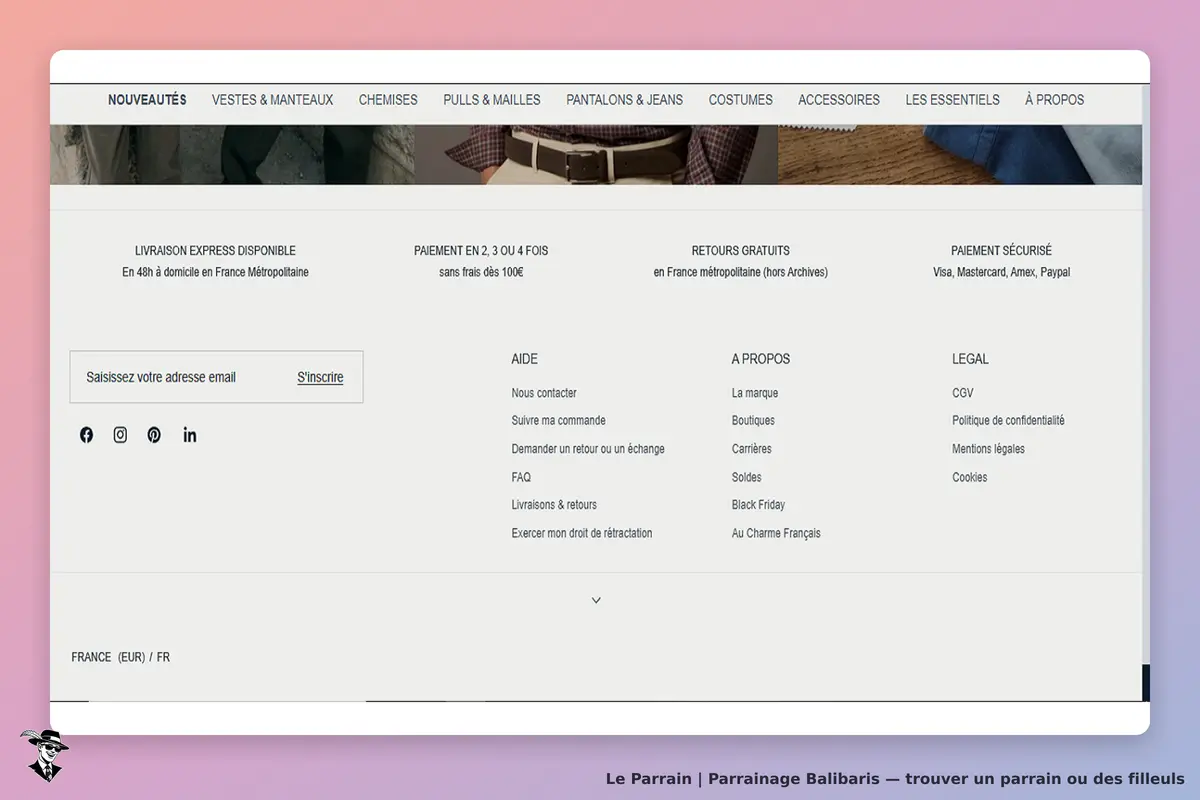1200x800 pixels.
Task: Open the Les Essentiels menu
Action: pyautogui.click(x=953, y=100)
